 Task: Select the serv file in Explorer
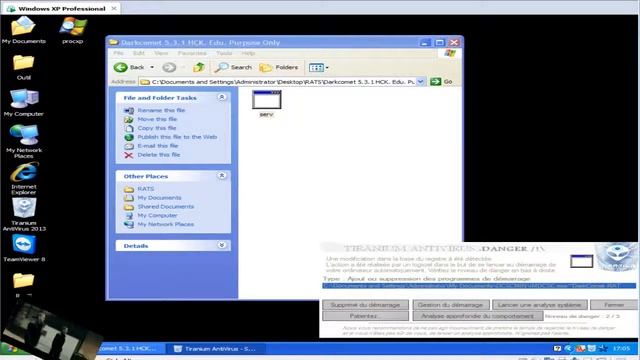coord(267,104)
